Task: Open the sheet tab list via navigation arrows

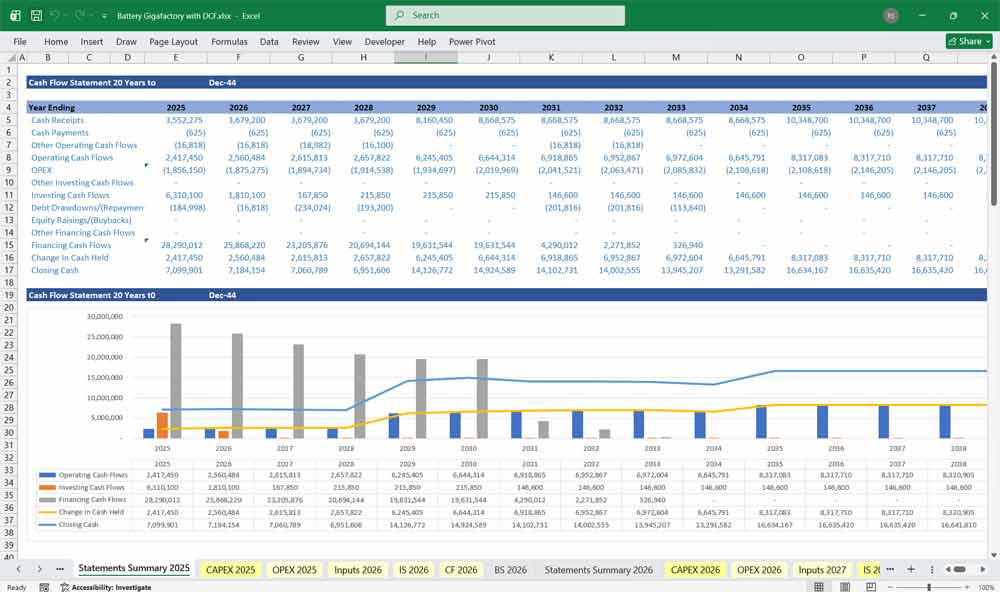Action: pyautogui.click(x=20, y=568)
